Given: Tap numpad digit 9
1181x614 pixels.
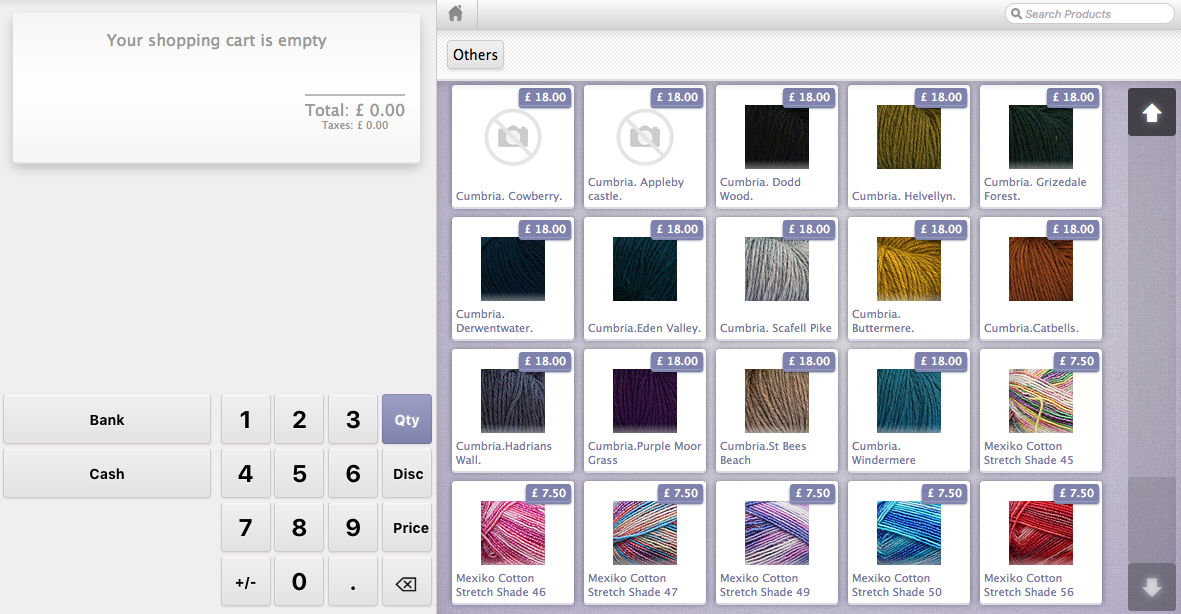Looking at the screenshot, I should tap(353, 528).
